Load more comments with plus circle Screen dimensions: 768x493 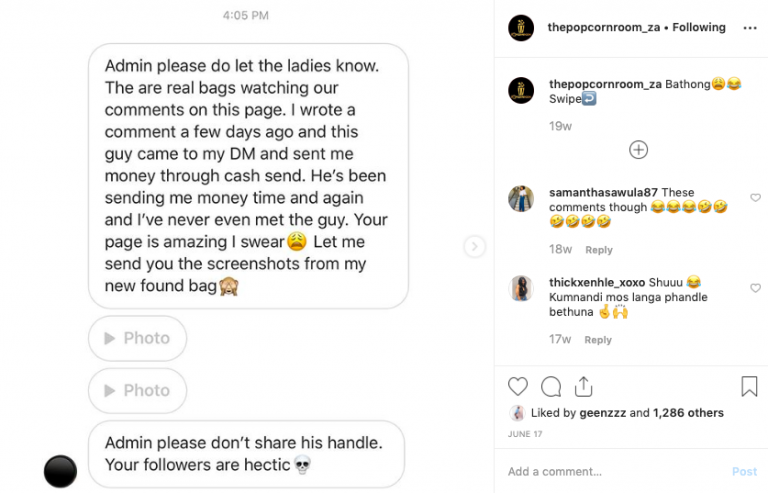pyautogui.click(x=638, y=150)
